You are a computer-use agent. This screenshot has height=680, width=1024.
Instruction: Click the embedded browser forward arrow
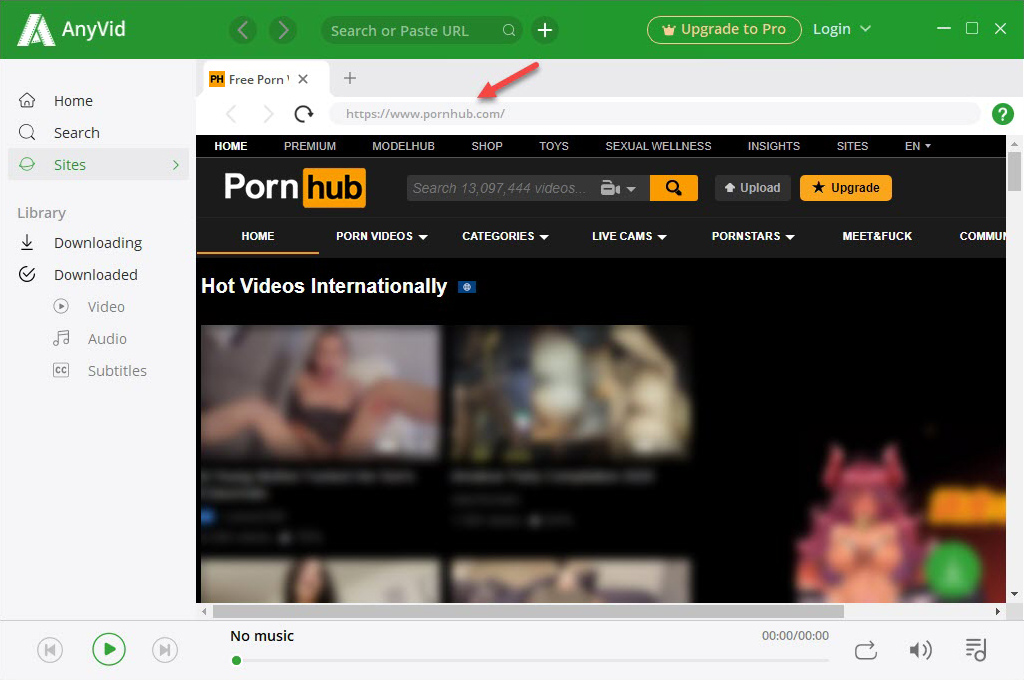268,114
